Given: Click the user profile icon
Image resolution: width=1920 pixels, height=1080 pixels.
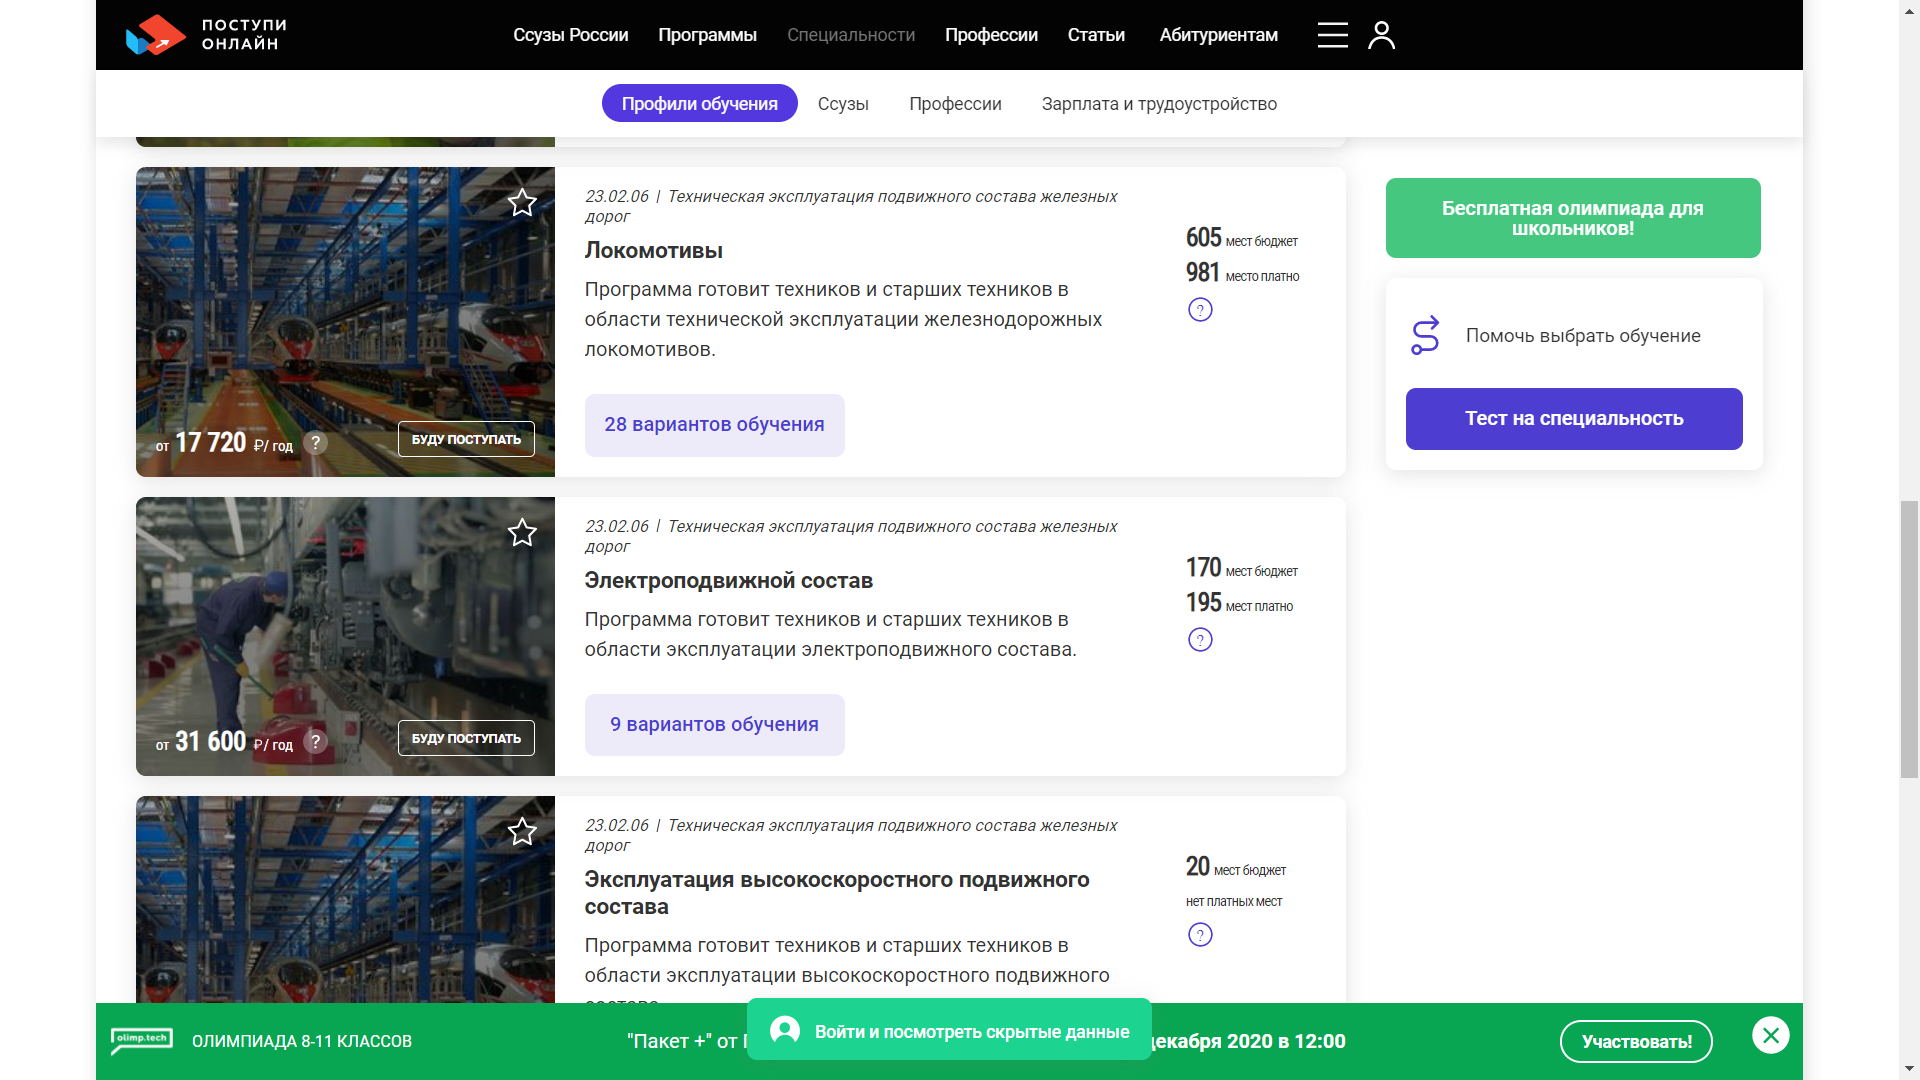Looking at the screenshot, I should (x=1381, y=35).
